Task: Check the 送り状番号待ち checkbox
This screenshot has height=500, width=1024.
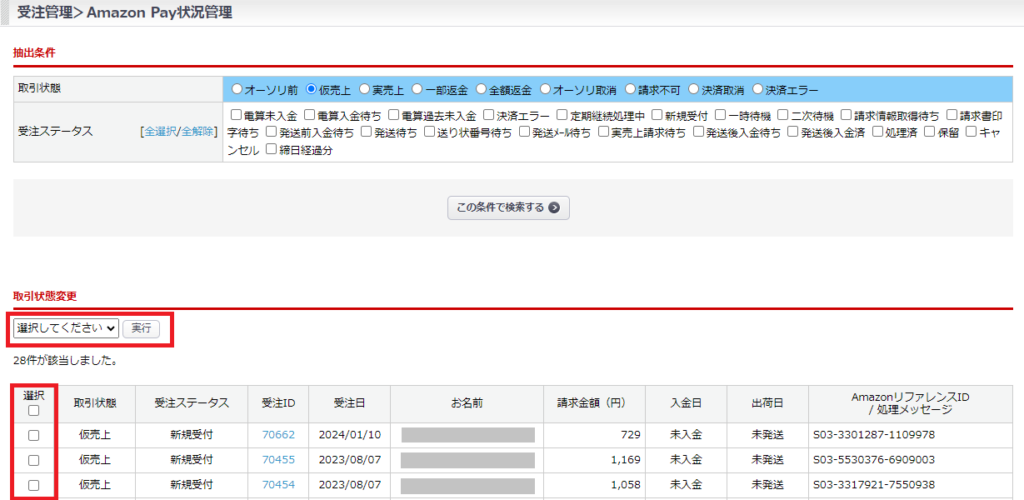Action: pyautogui.click(x=429, y=133)
